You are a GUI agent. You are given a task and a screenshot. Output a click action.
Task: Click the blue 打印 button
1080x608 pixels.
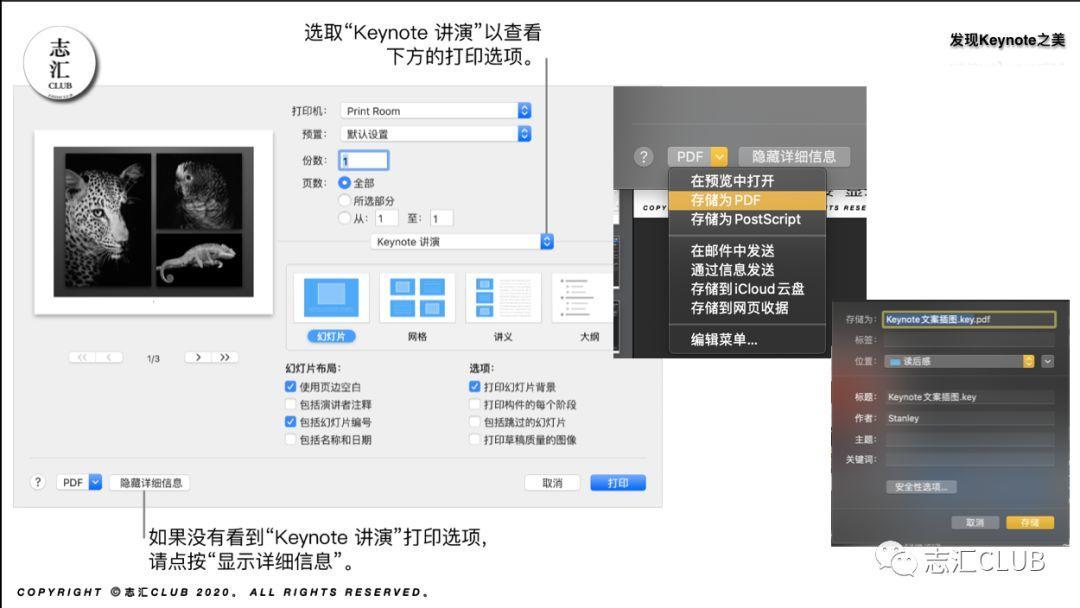[618, 483]
